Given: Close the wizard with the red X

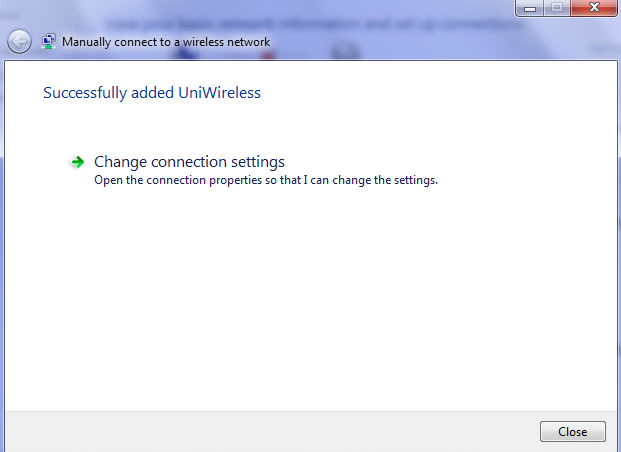Looking at the screenshot, I should coord(594,8).
